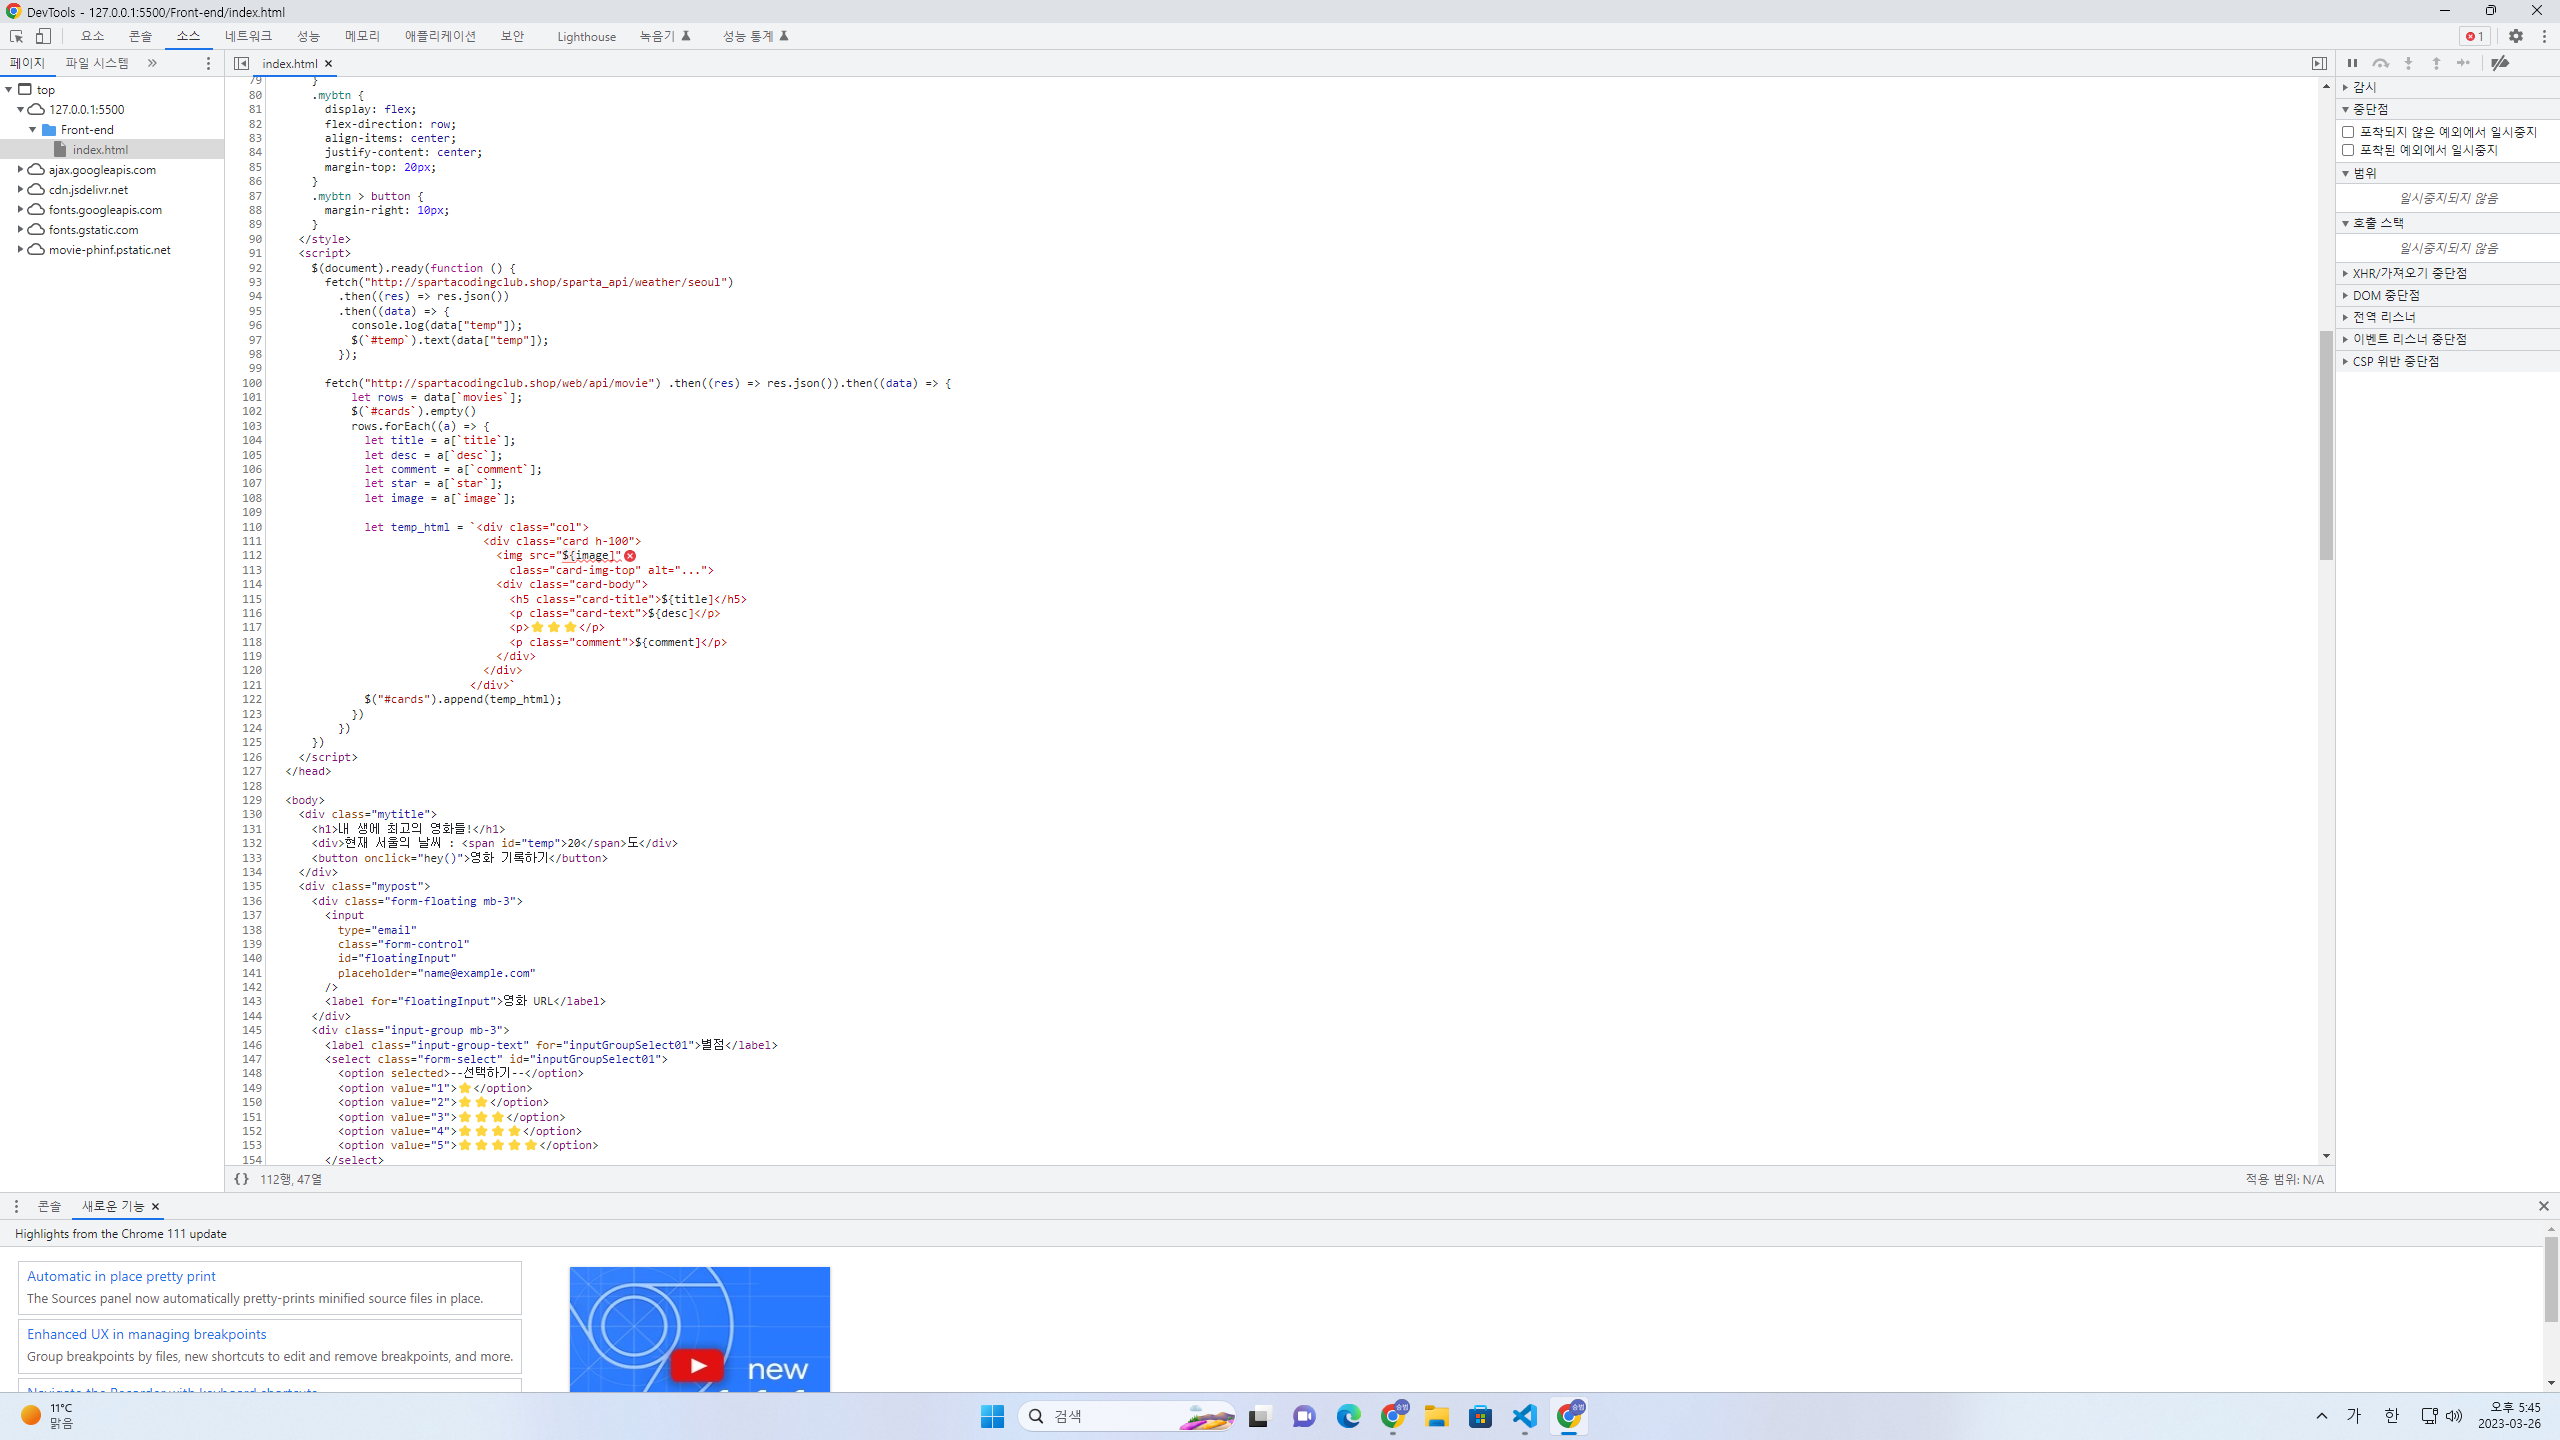The image size is (2560, 1440).
Task: Switch to the 요소 (Elements) tab
Action: point(92,36)
